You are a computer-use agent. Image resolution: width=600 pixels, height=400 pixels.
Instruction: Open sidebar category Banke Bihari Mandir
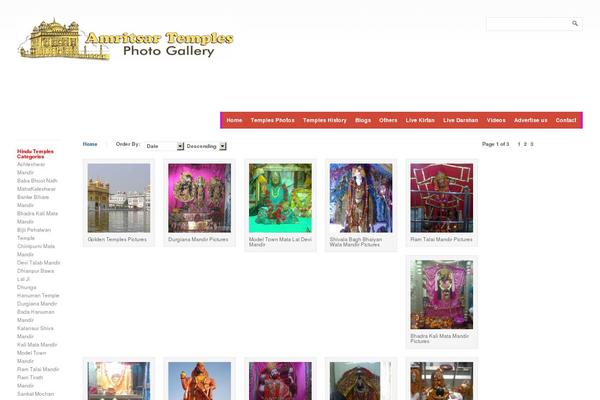[33, 201]
